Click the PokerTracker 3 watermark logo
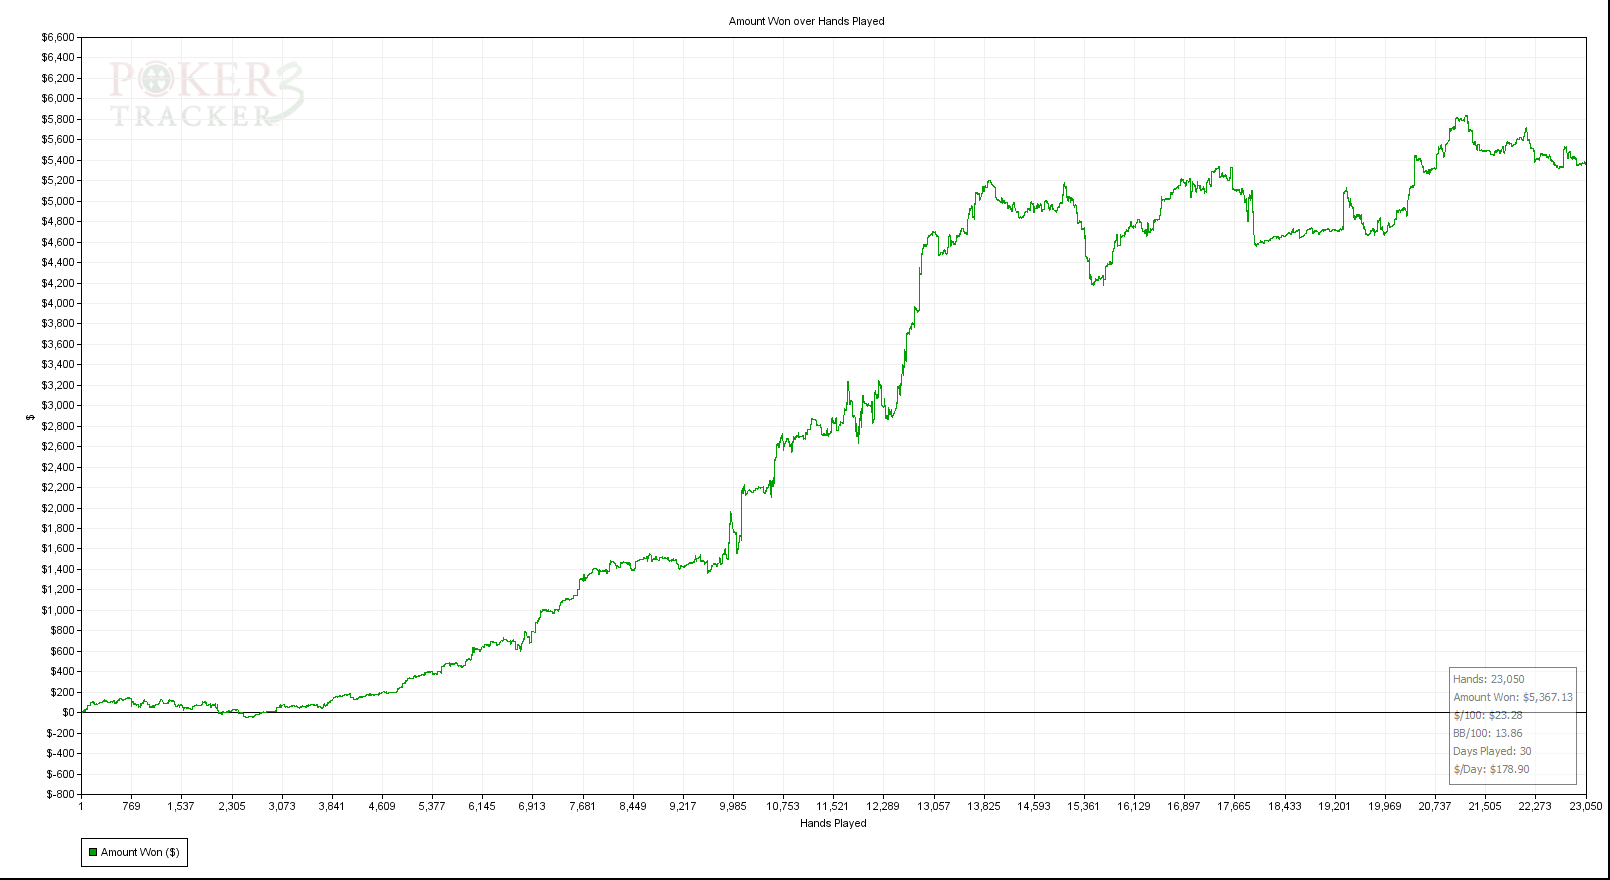This screenshot has width=1610, height=880. click(206, 94)
